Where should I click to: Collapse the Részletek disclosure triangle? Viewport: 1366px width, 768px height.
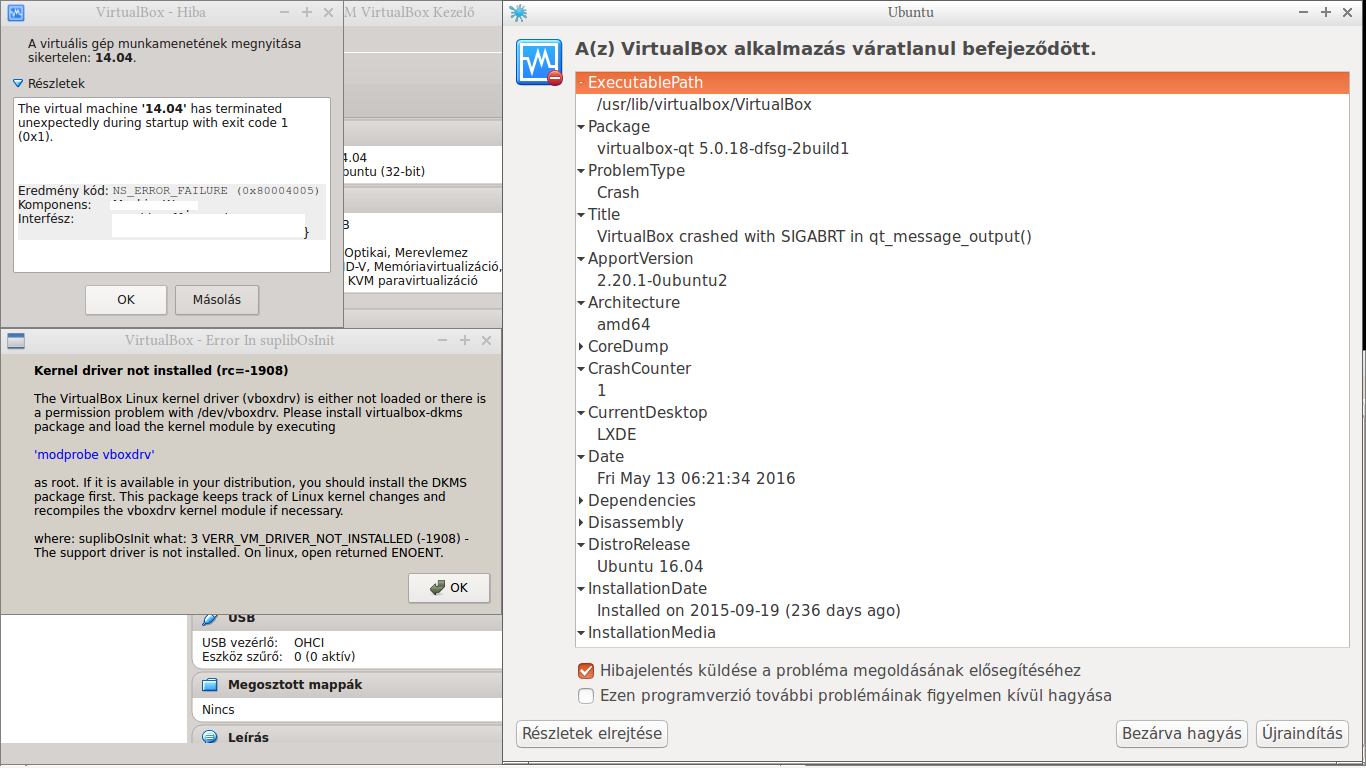coord(18,84)
